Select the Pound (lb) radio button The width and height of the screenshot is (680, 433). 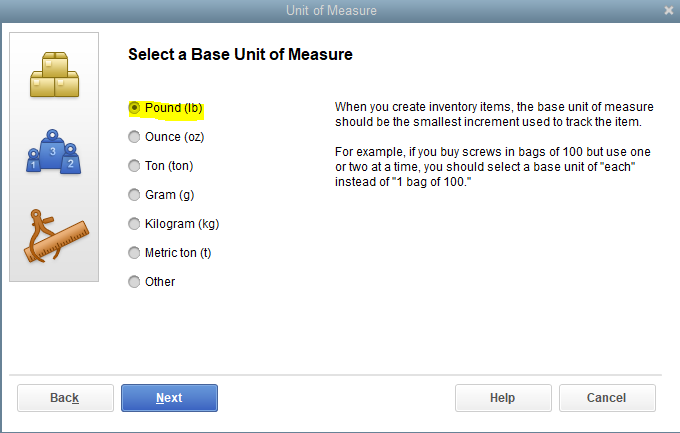(134, 107)
